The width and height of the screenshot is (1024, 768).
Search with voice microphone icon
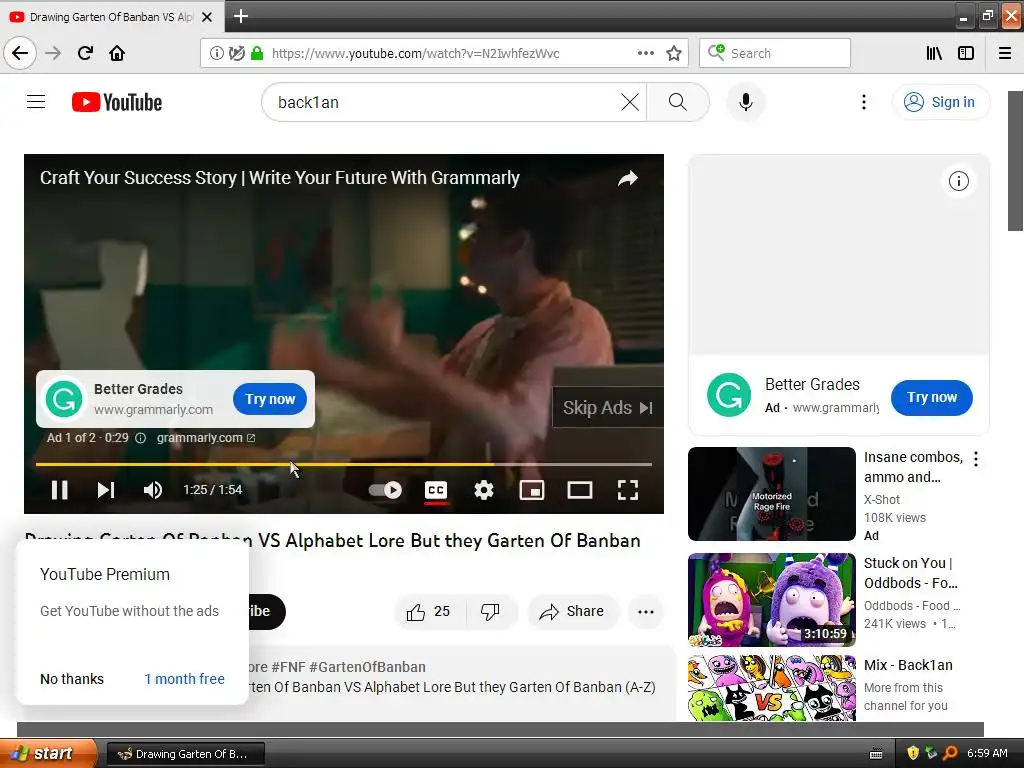click(746, 102)
